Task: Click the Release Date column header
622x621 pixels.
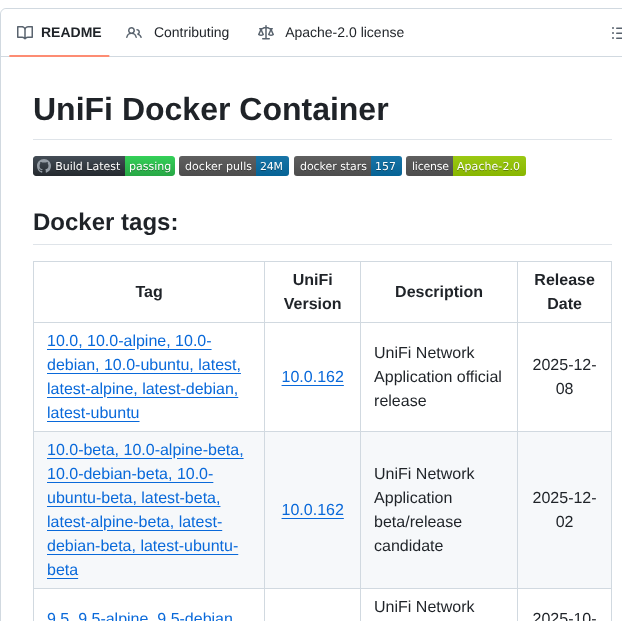Action: 564,291
